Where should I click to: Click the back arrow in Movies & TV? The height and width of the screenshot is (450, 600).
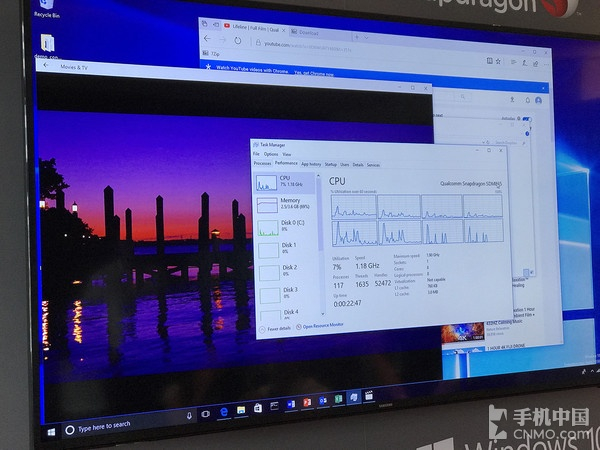46,65
